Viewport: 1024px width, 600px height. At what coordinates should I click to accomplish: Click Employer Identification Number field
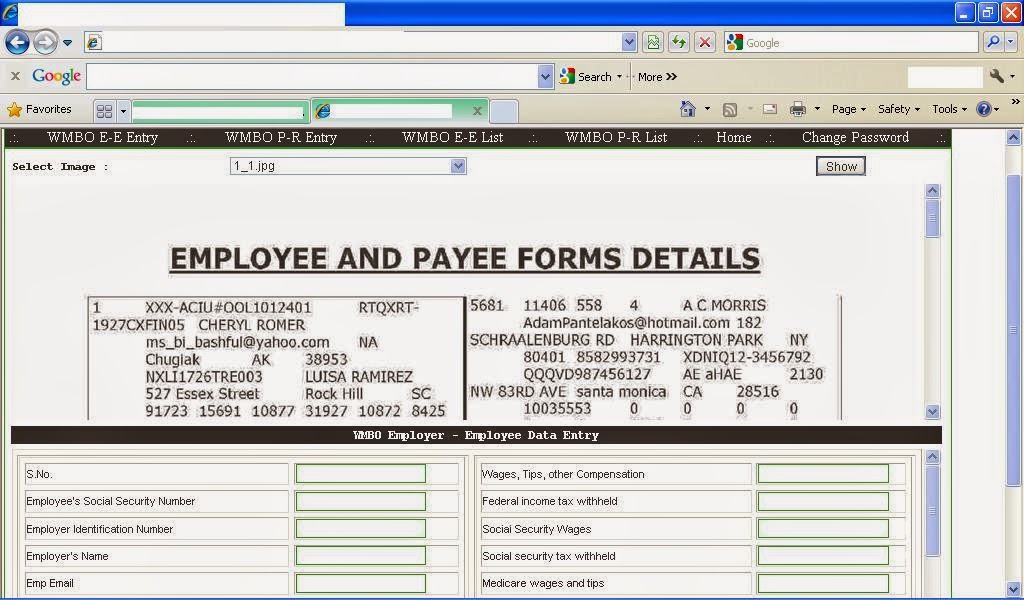(360, 529)
